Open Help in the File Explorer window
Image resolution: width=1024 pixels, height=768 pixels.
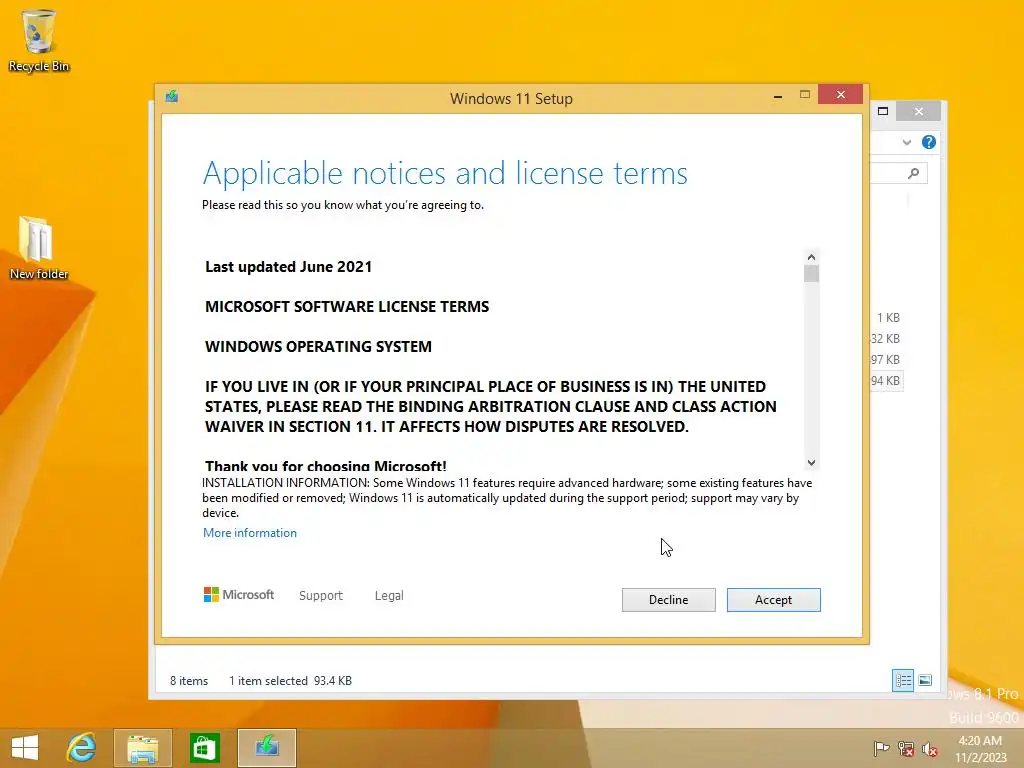[929, 142]
